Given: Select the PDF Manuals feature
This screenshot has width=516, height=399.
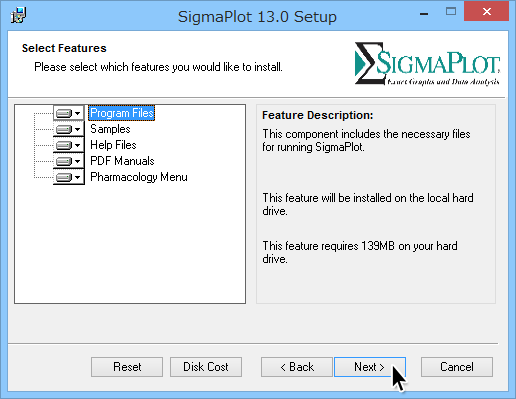Looking at the screenshot, I should point(122,161).
